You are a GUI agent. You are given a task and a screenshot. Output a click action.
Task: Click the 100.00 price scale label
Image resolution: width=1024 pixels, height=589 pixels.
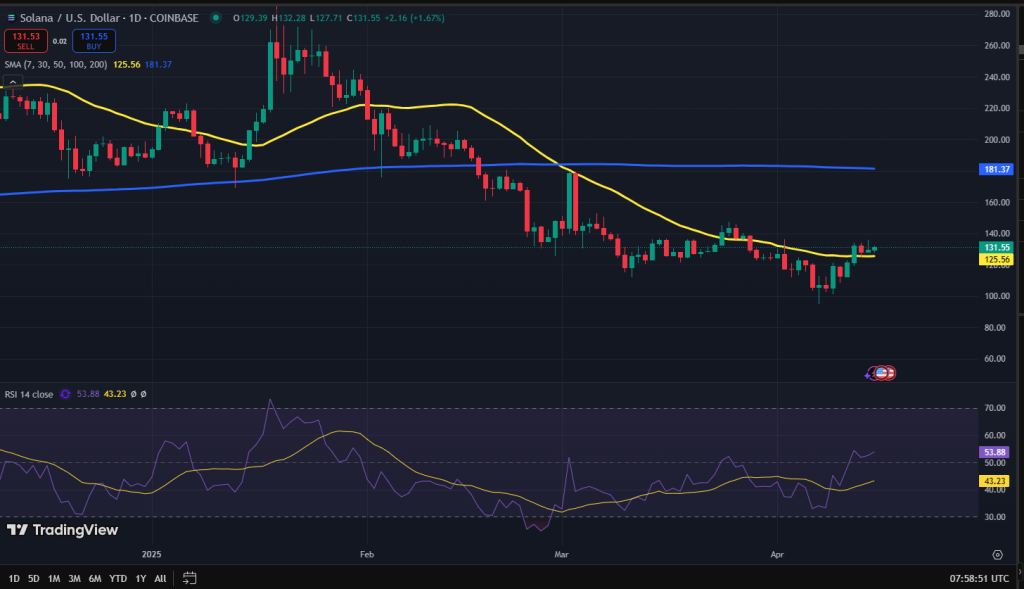coord(997,296)
